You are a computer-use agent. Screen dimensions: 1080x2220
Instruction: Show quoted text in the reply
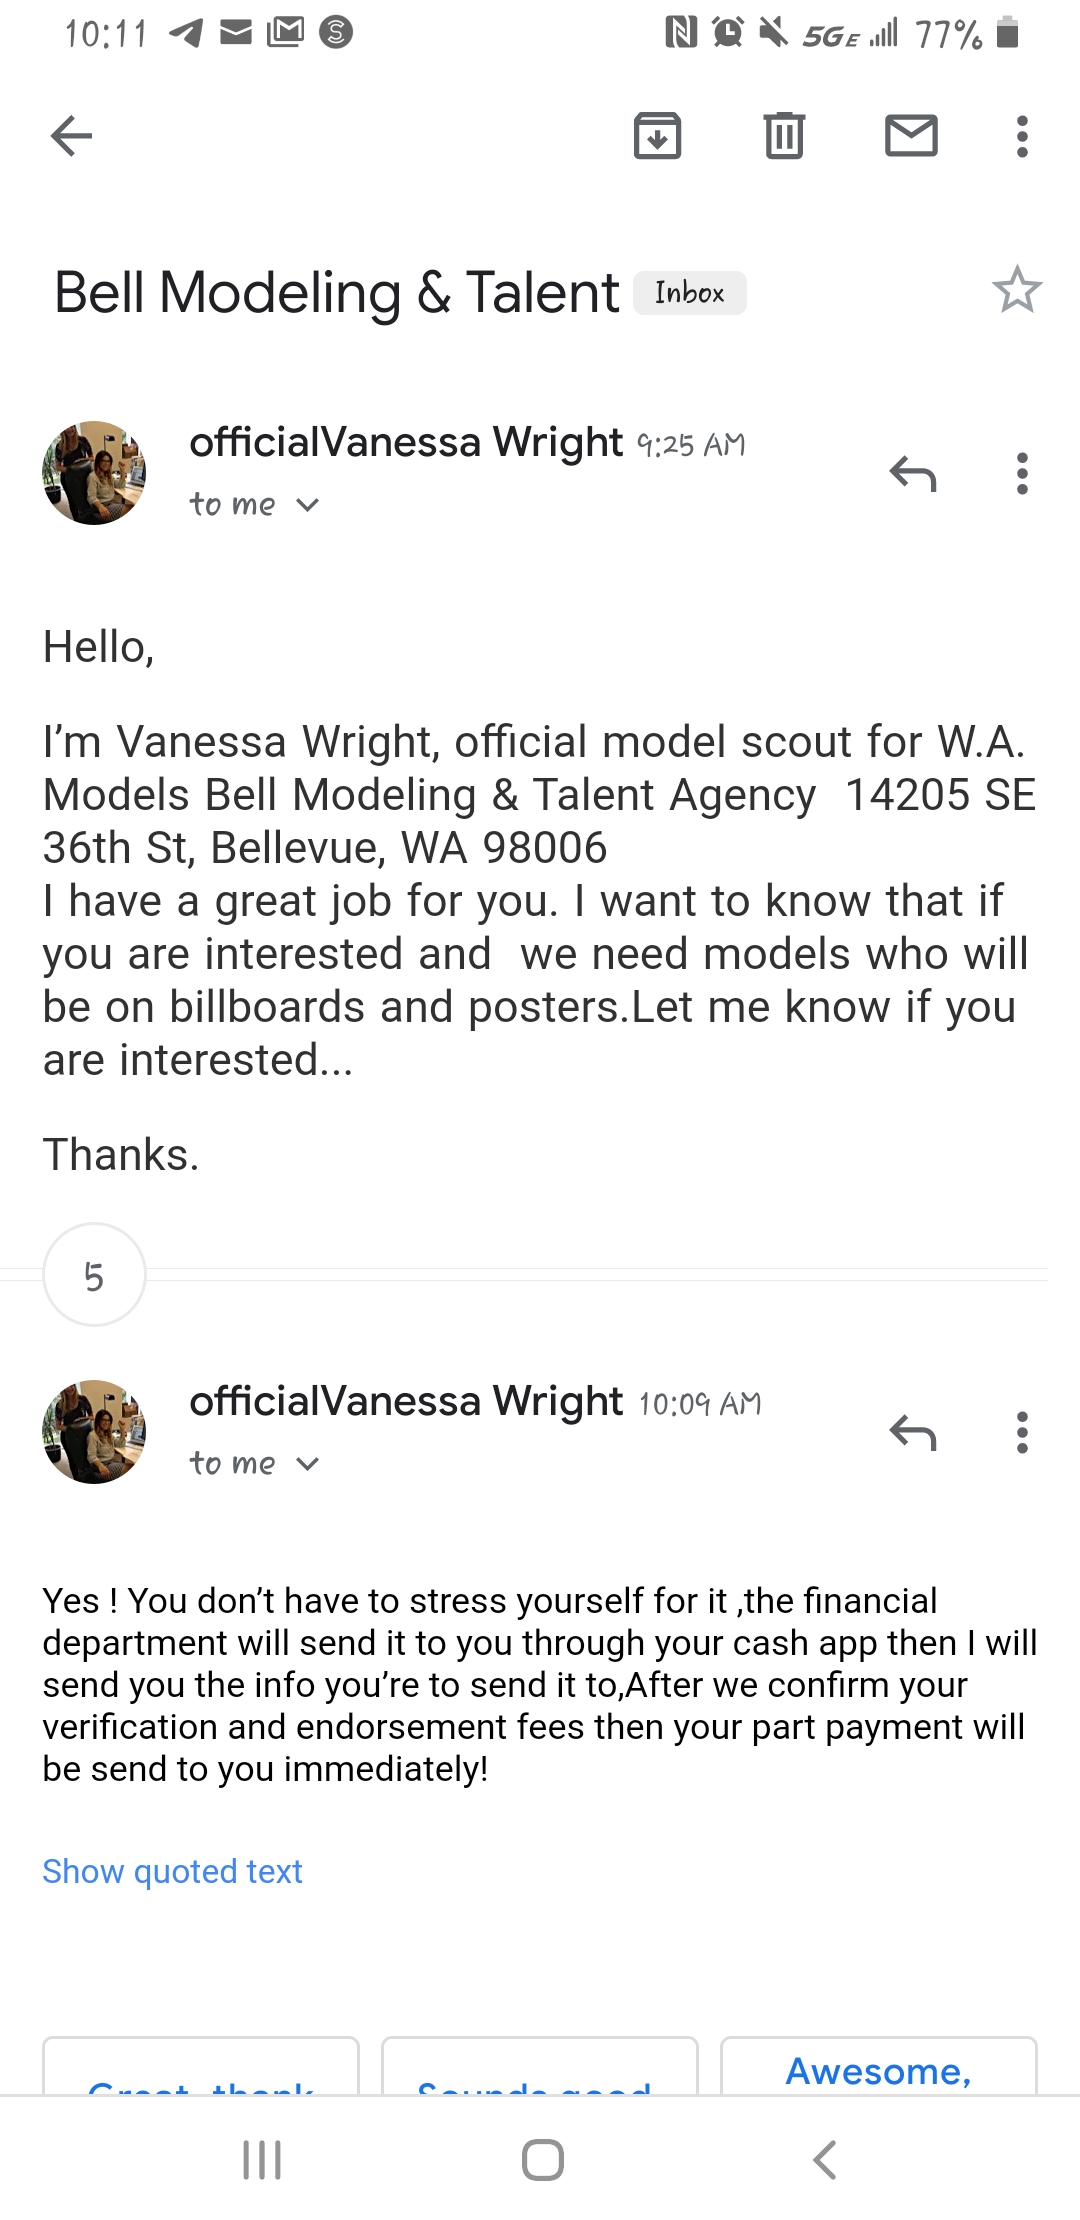point(172,1871)
